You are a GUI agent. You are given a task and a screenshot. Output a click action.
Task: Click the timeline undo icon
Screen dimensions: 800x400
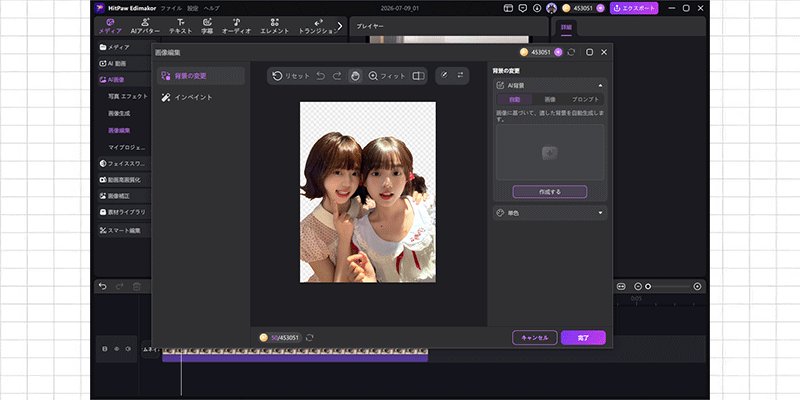(x=103, y=287)
